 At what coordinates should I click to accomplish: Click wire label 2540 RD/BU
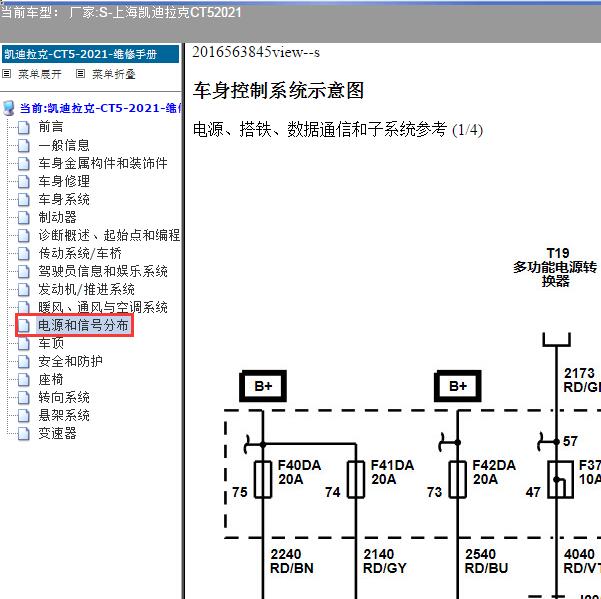pos(486,561)
